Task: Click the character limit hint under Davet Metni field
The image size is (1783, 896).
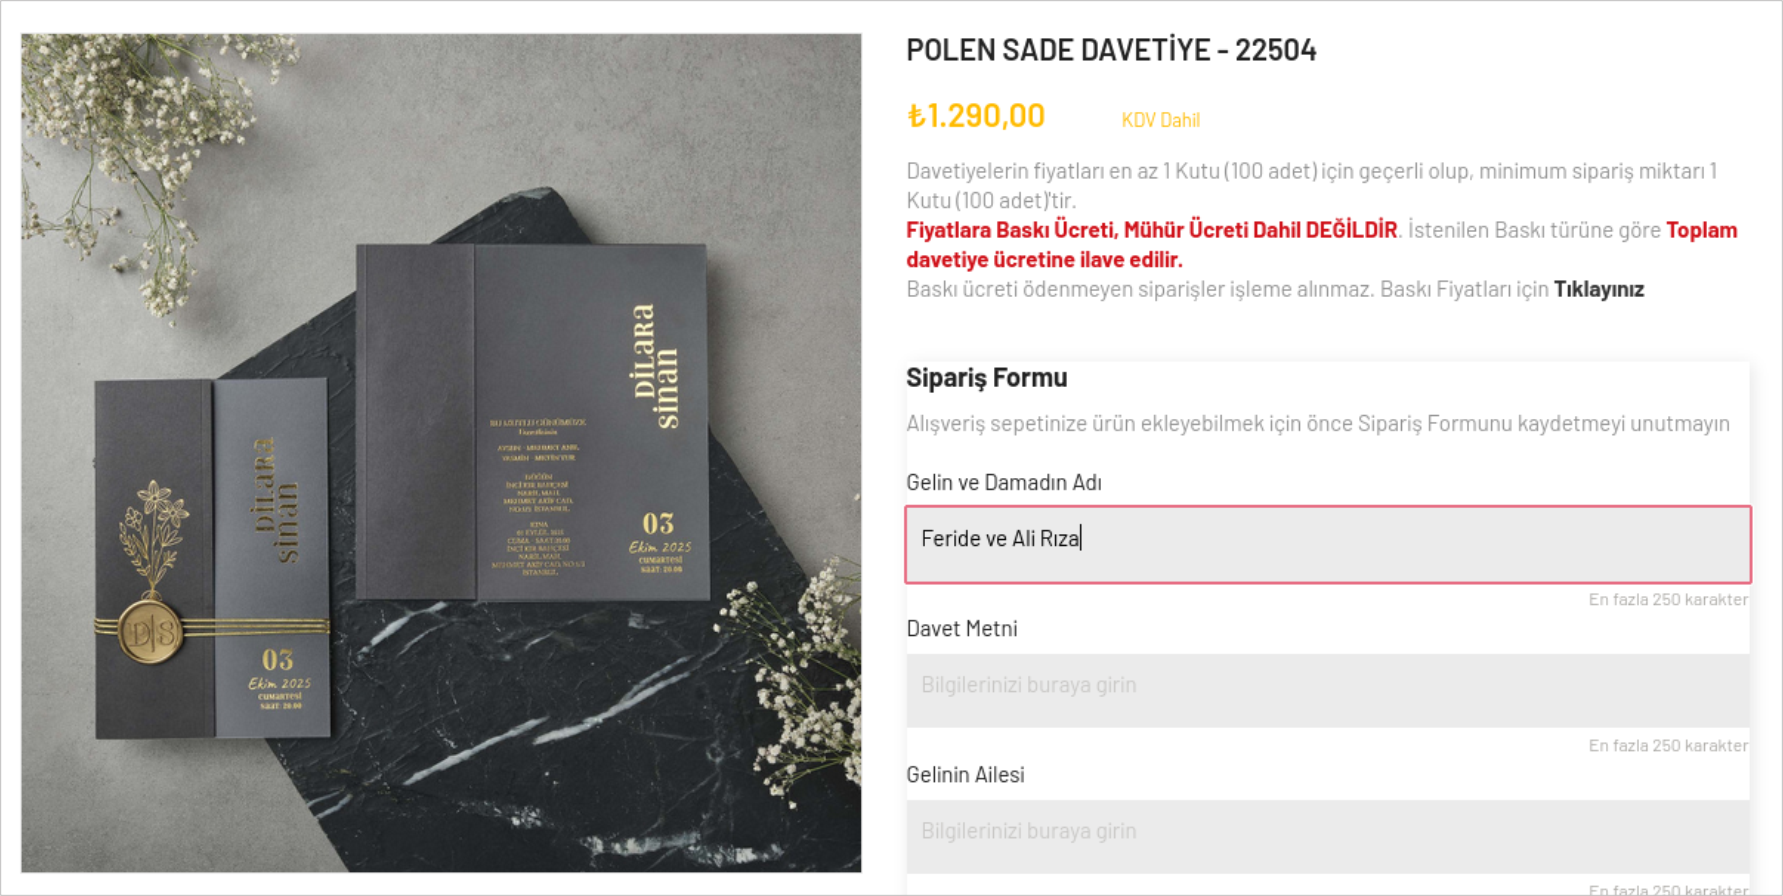Action: point(1668,745)
